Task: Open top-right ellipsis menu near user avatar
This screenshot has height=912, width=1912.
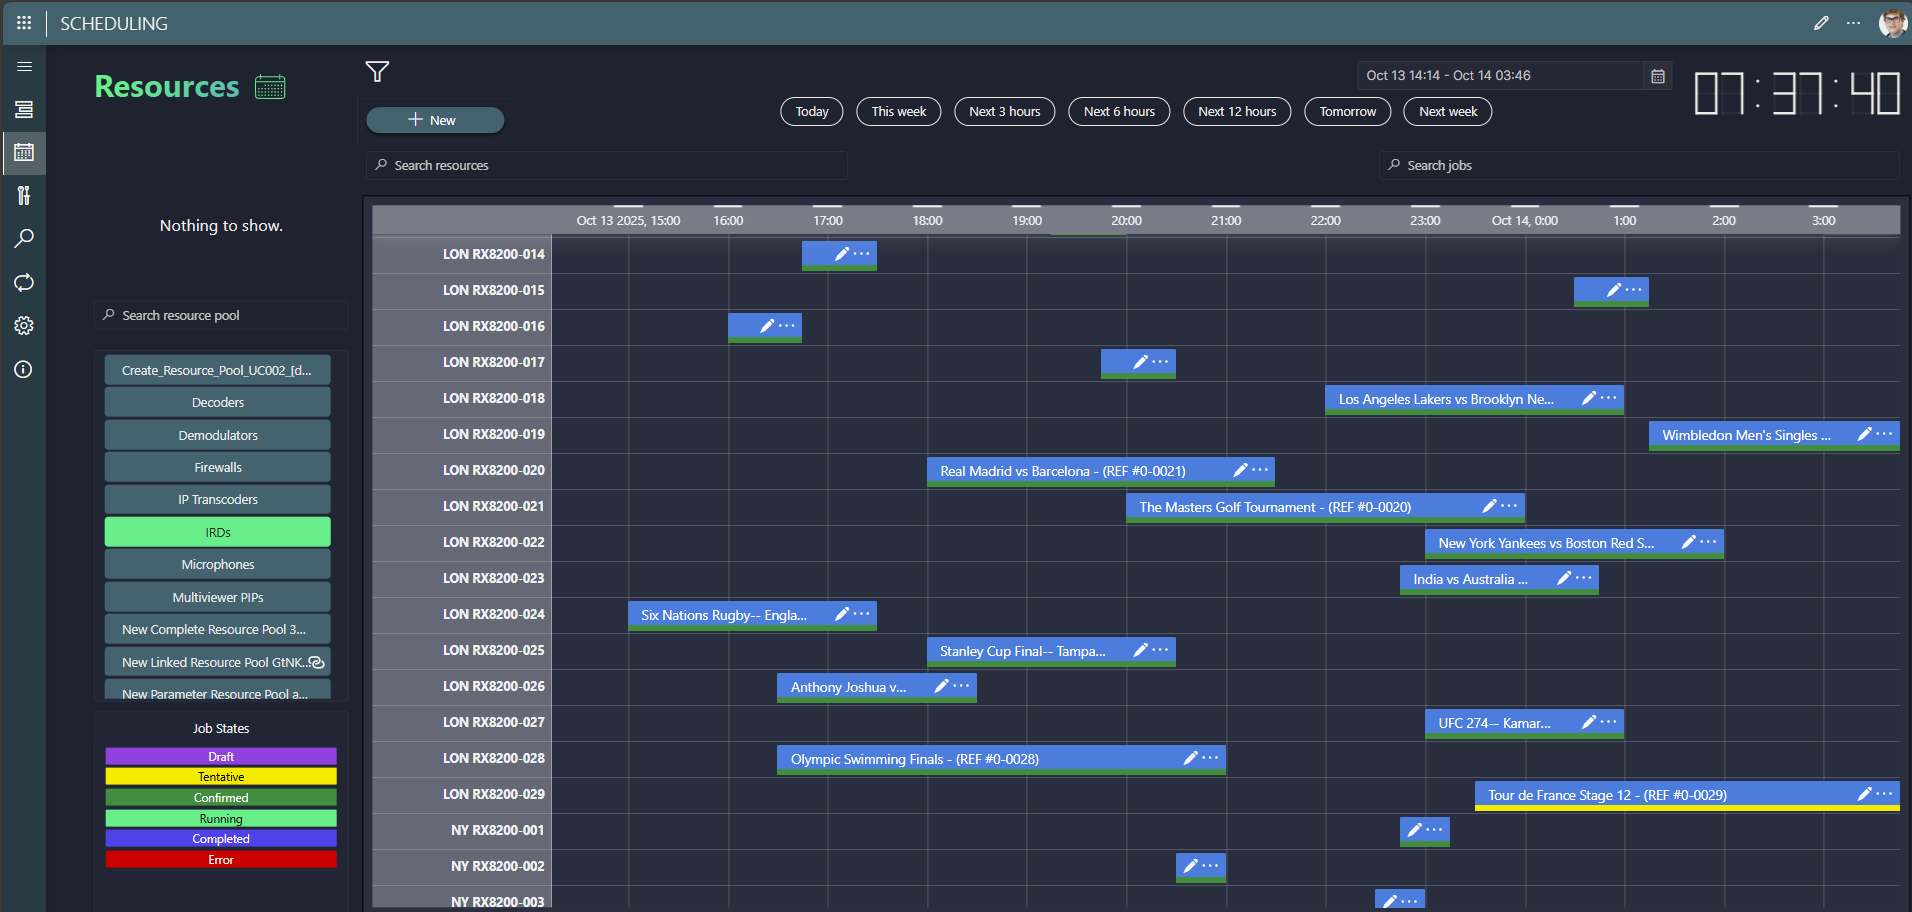Action: pyautogui.click(x=1853, y=23)
